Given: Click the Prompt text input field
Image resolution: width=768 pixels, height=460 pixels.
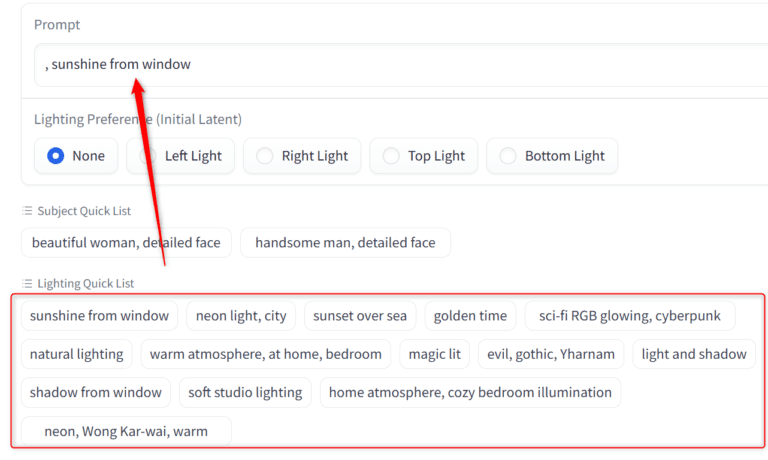Looking at the screenshot, I should pyautogui.click(x=400, y=64).
